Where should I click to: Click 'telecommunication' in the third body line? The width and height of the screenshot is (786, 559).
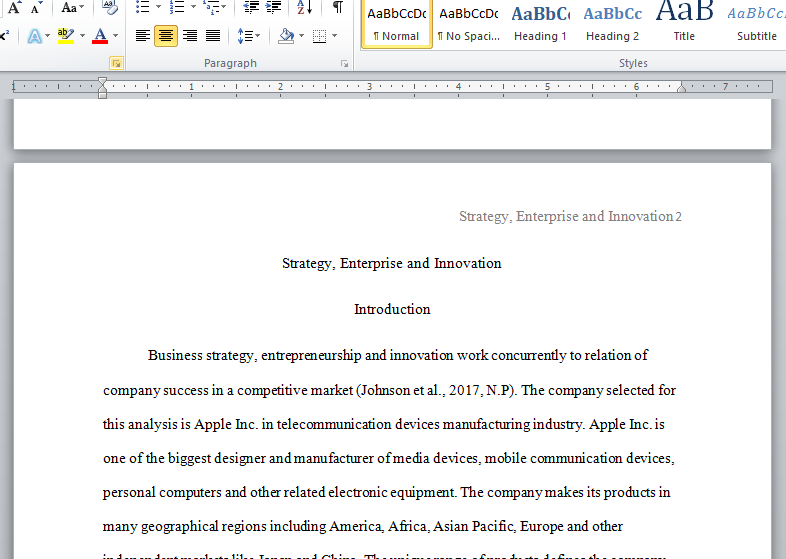[x=334, y=424]
